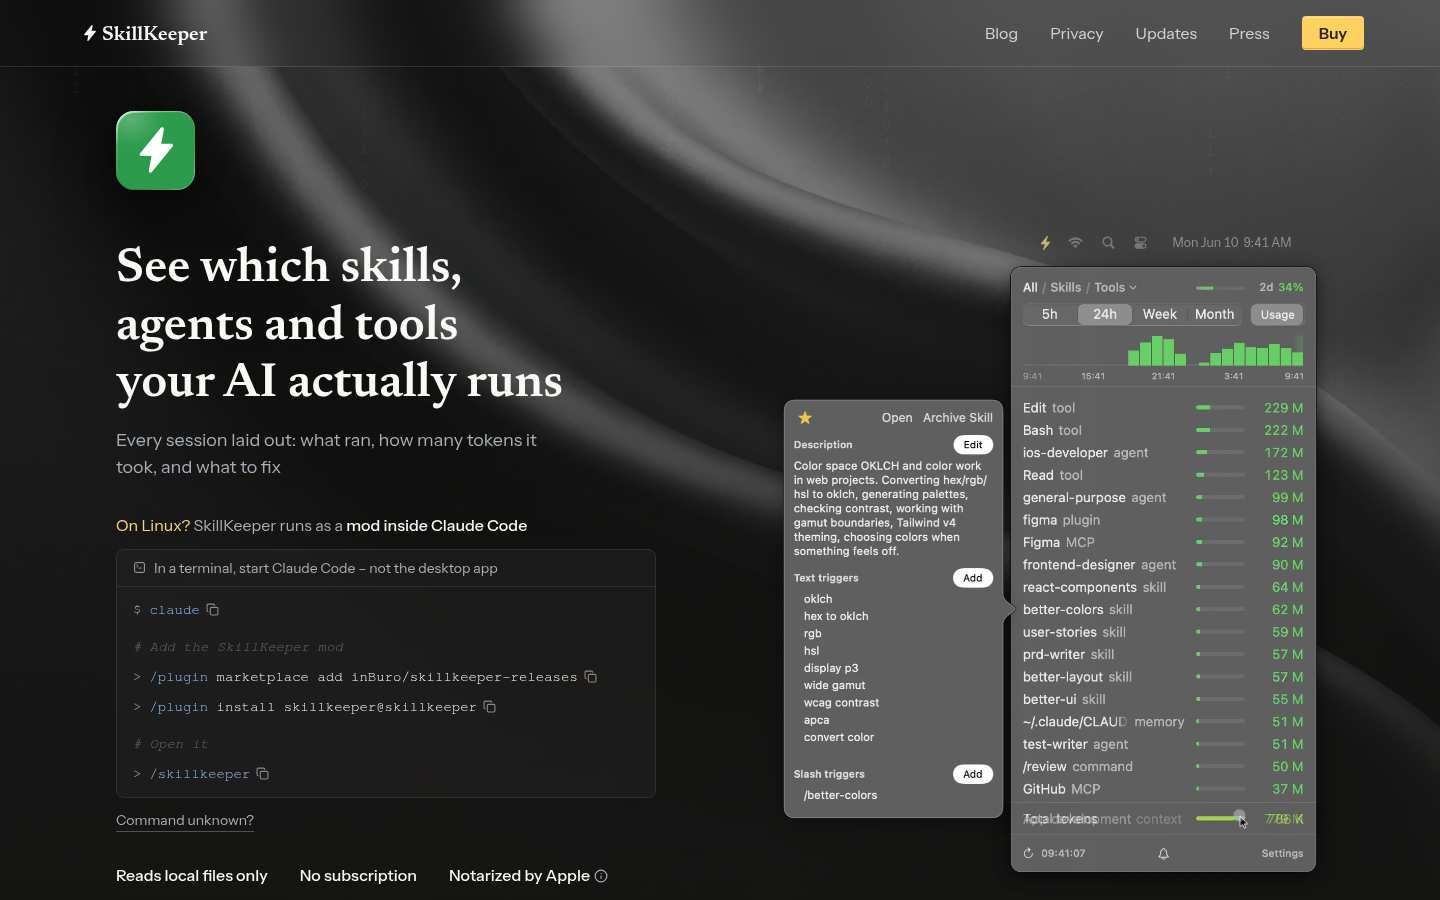Select the Month time range

pos(1215,314)
